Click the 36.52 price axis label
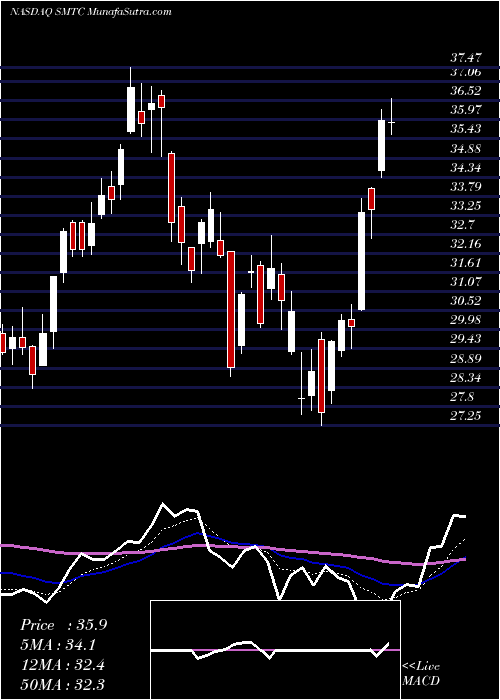The image size is (500, 700). point(466,91)
